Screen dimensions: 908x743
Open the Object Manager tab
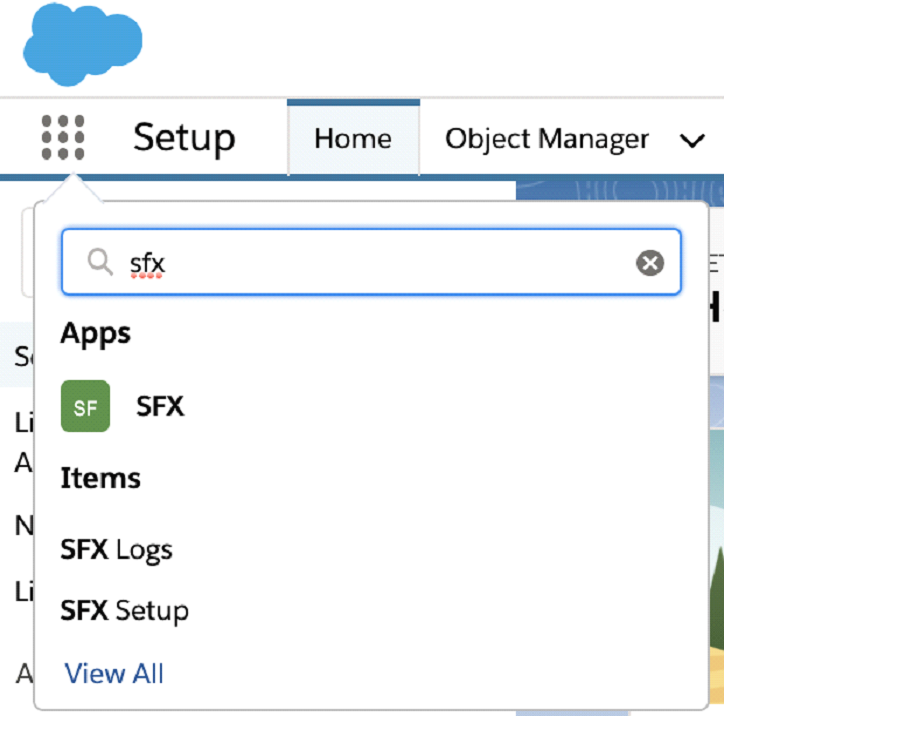click(x=547, y=139)
